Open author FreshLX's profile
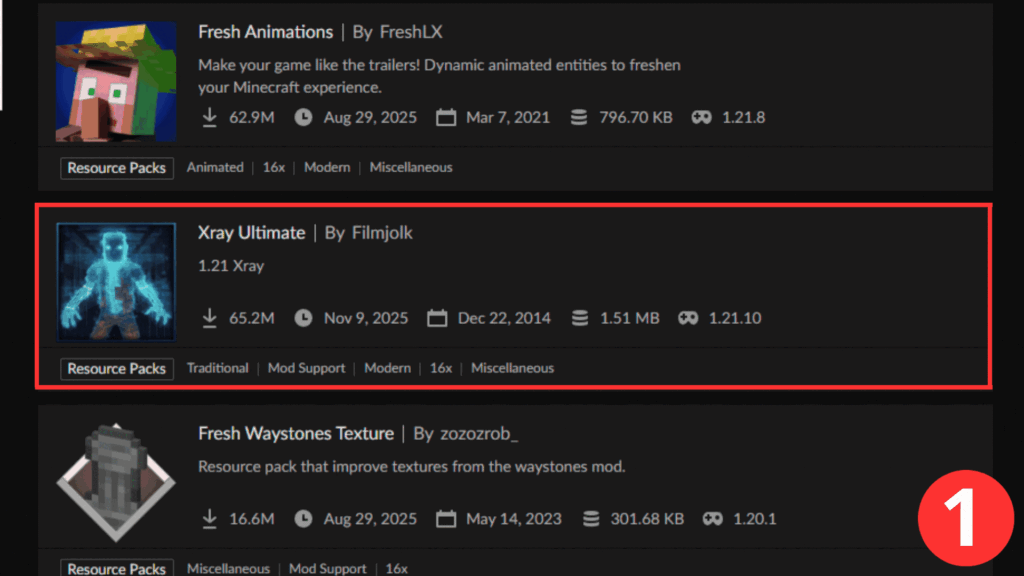The image size is (1024, 576). (x=411, y=32)
